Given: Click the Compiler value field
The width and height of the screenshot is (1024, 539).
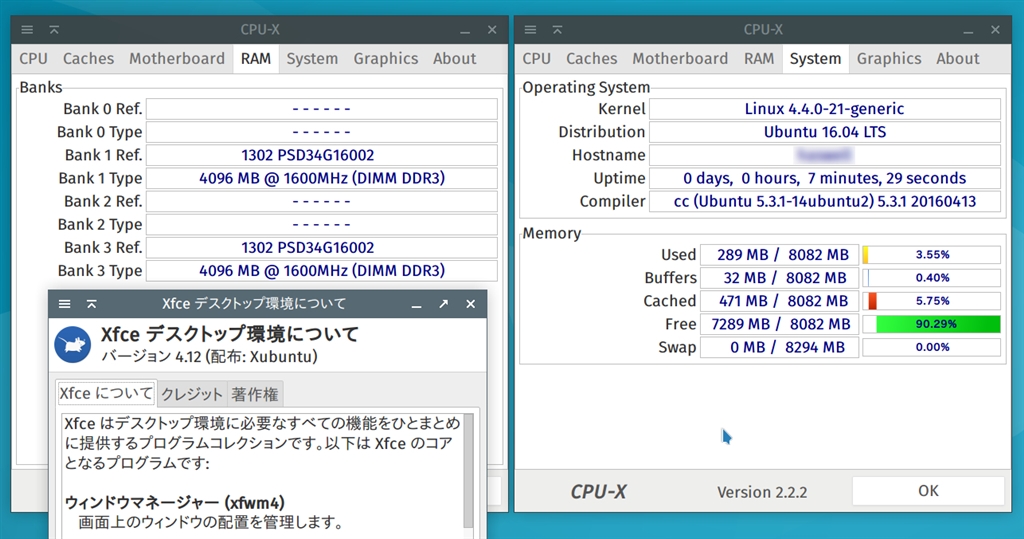Looking at the screenshot, I should point(825,201).
